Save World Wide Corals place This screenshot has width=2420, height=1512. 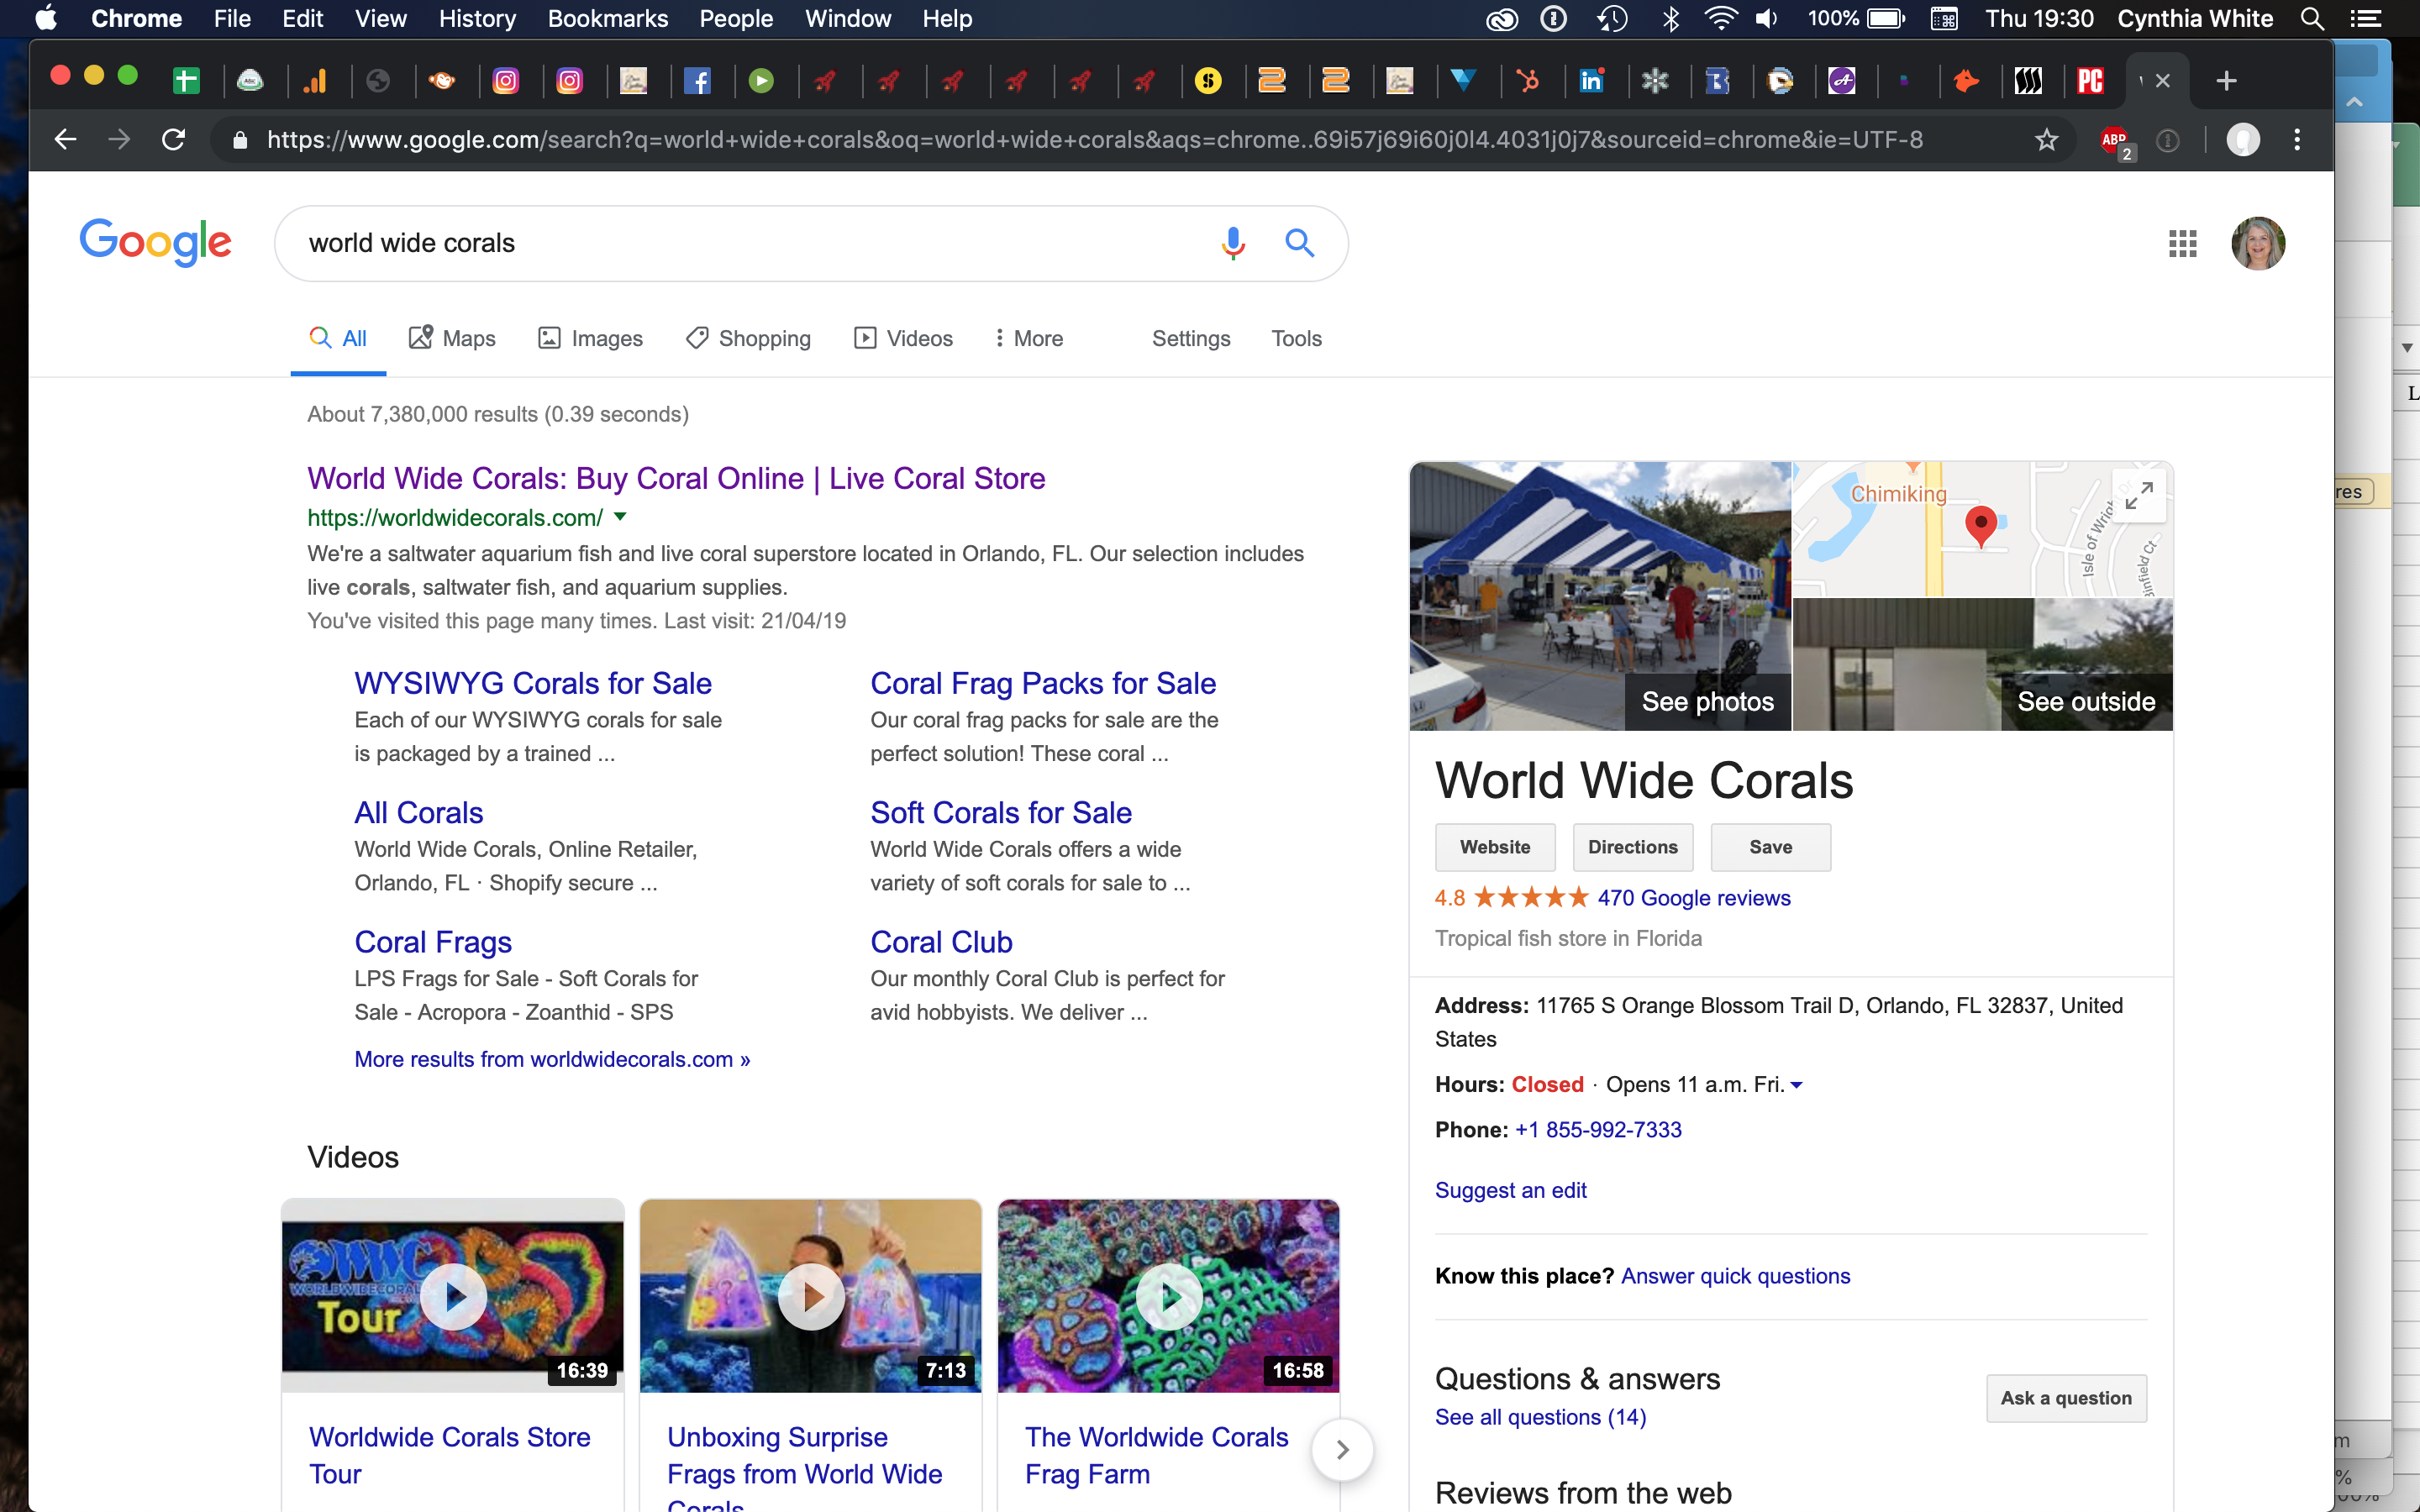point(1771,847)
